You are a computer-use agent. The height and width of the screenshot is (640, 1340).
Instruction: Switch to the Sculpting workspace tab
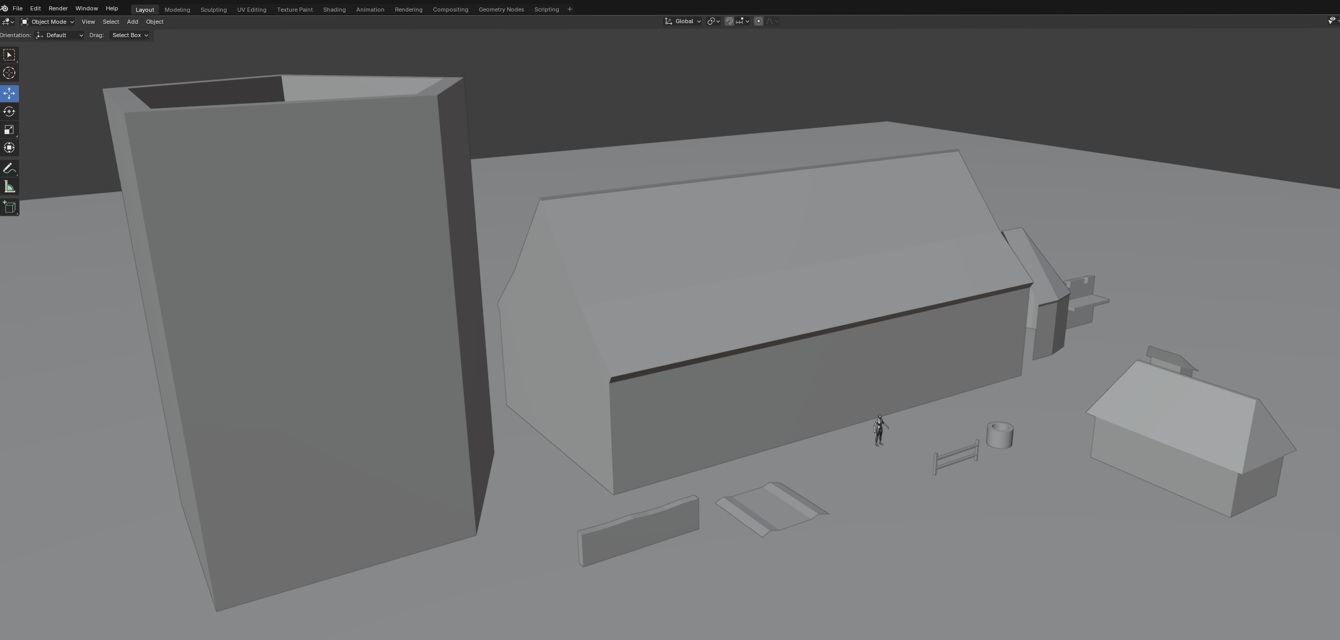pyautogui.click(x=213, y=9)
